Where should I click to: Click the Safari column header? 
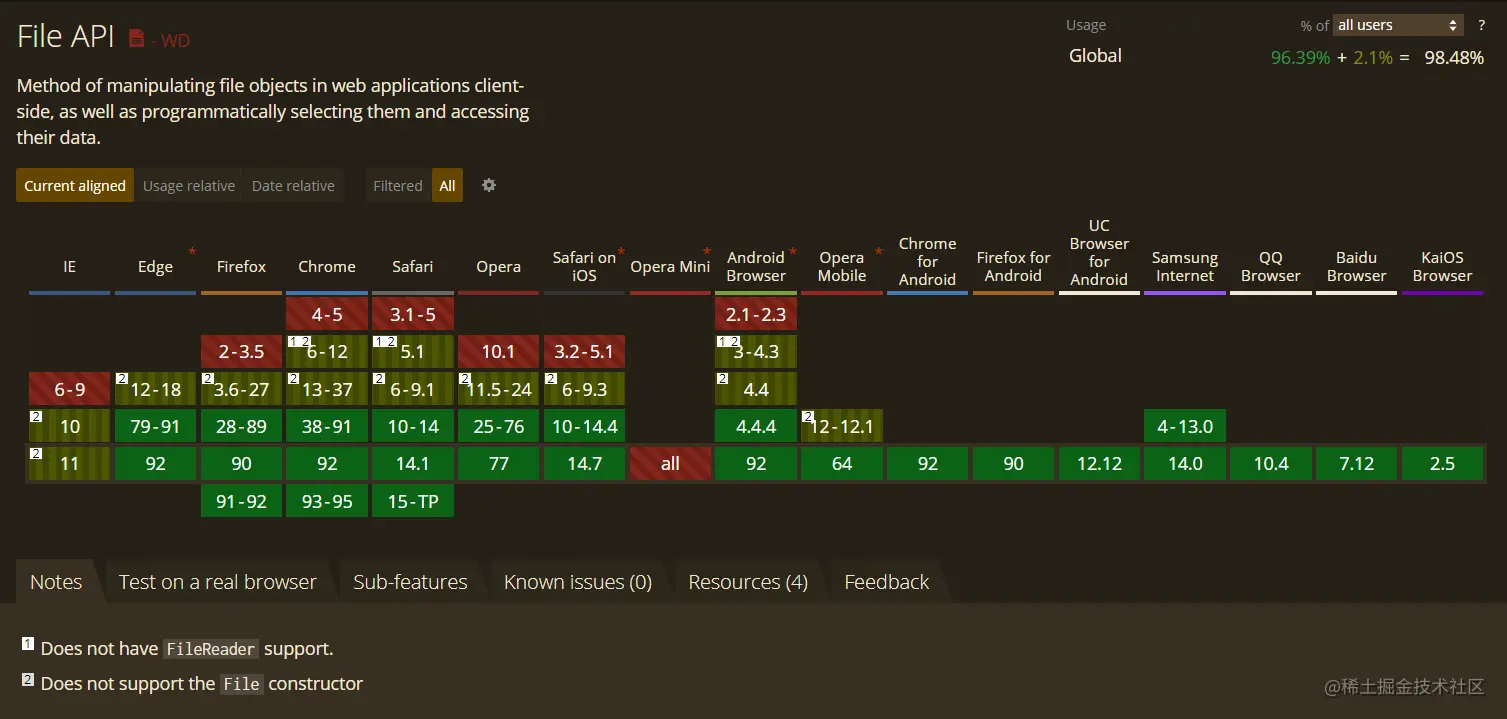point(413,267)
